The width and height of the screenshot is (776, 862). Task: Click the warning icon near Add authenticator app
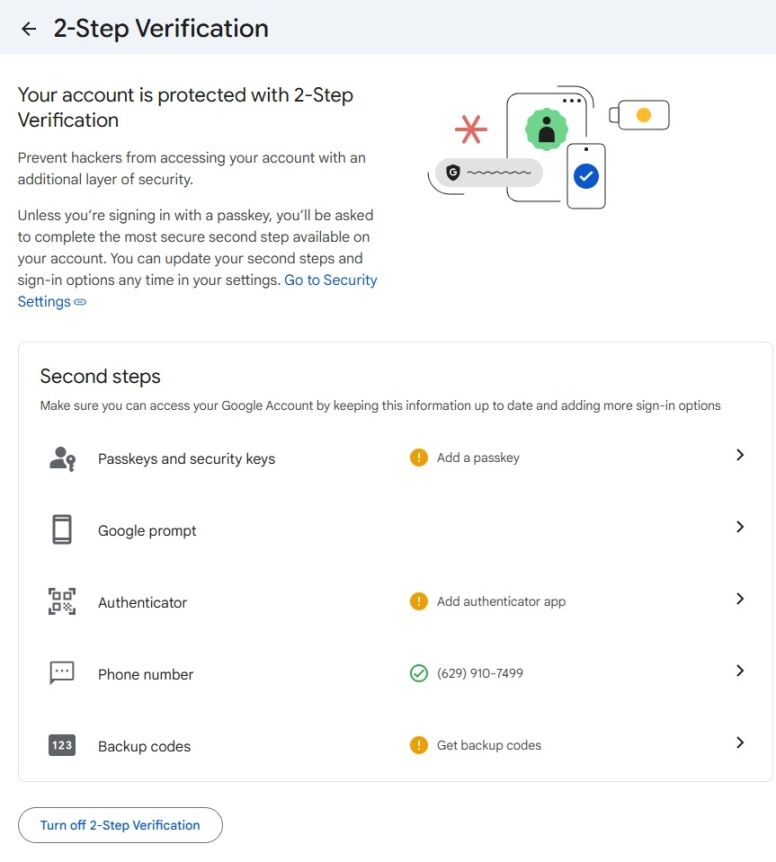pyautogui.click(x=421, y=601)
